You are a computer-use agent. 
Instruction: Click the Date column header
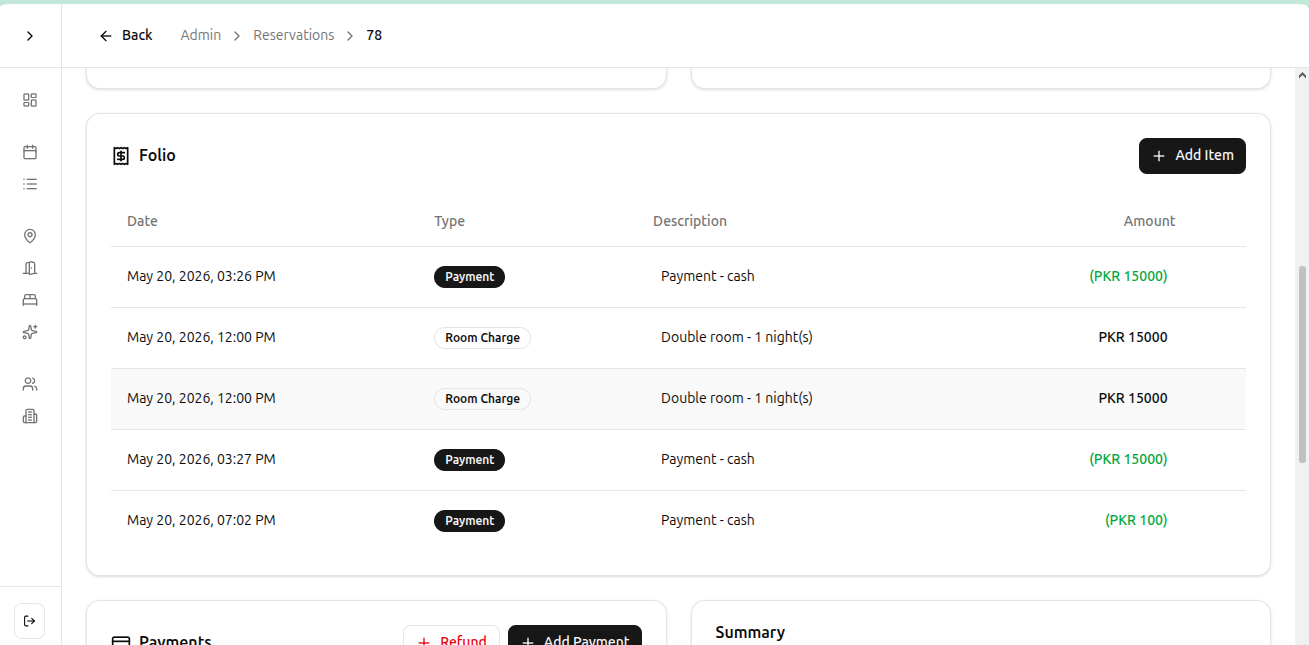pos(142,221)
